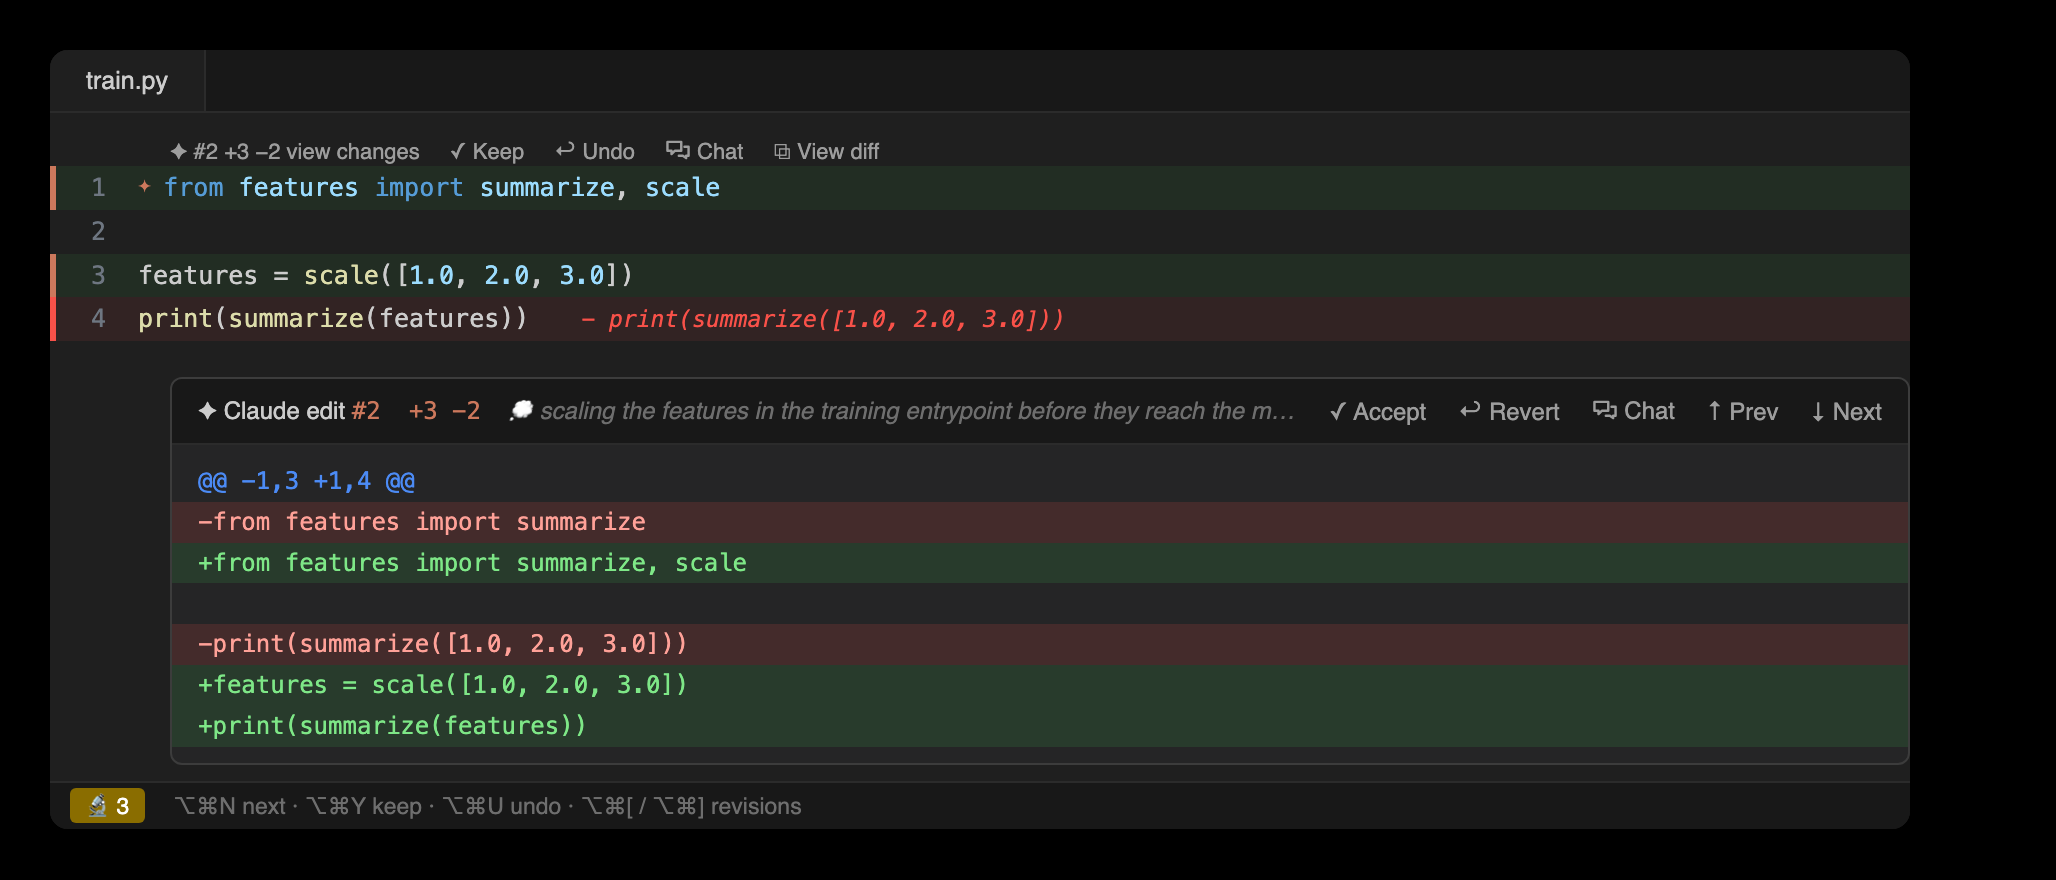This screenshot has height=880, width=2056.
Task: Click the −2 deletions count in edit header
Action: (x=466, y=411)
